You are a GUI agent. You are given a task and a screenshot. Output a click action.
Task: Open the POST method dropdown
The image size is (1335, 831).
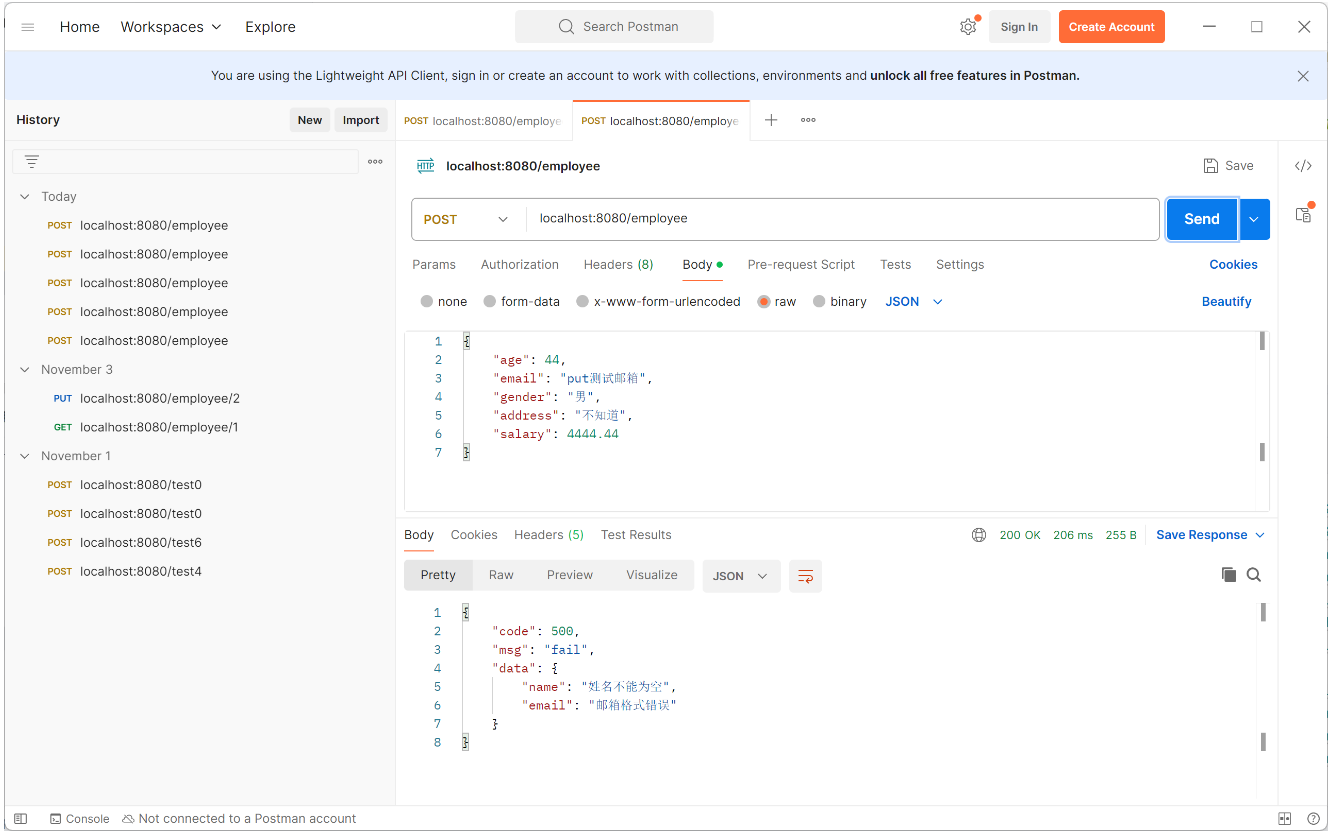pyautogui.click(x=467, y=219)
